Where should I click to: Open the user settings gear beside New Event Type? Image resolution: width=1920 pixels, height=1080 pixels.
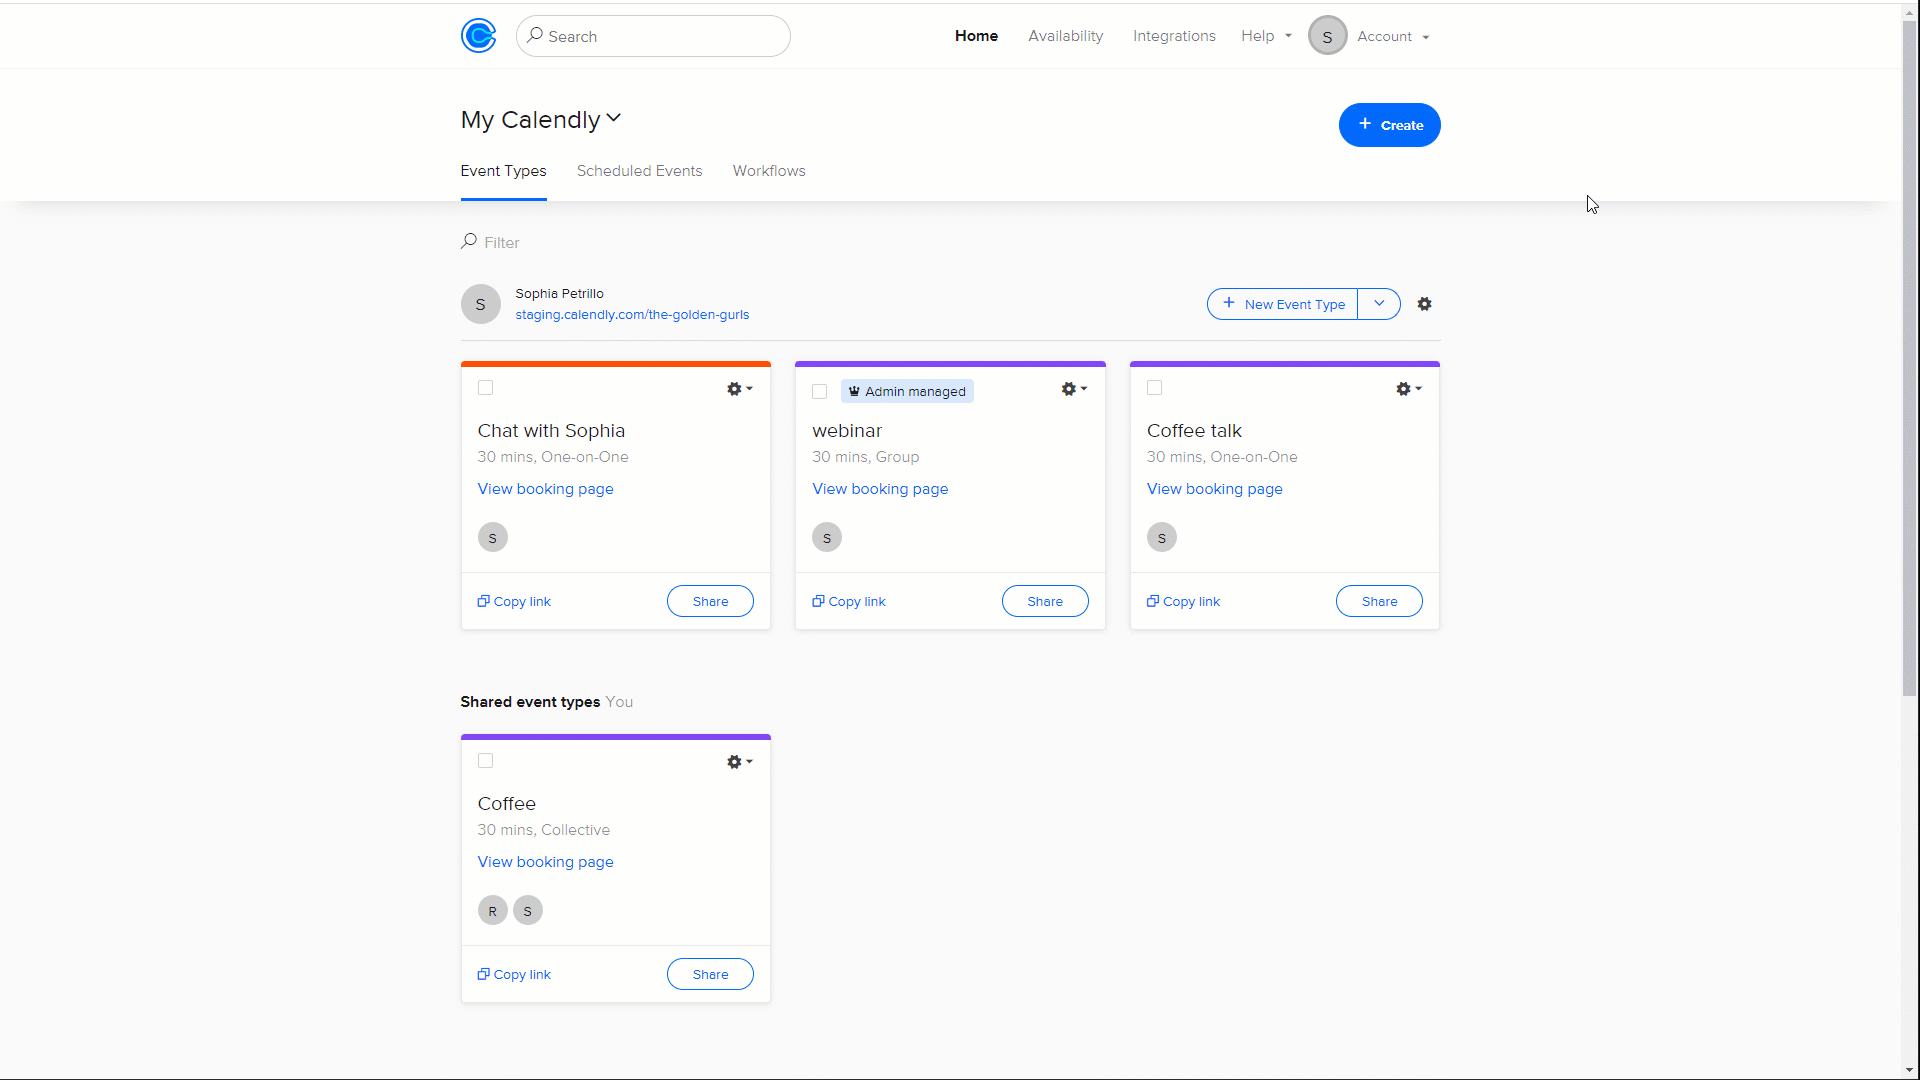coord(1424,304)
